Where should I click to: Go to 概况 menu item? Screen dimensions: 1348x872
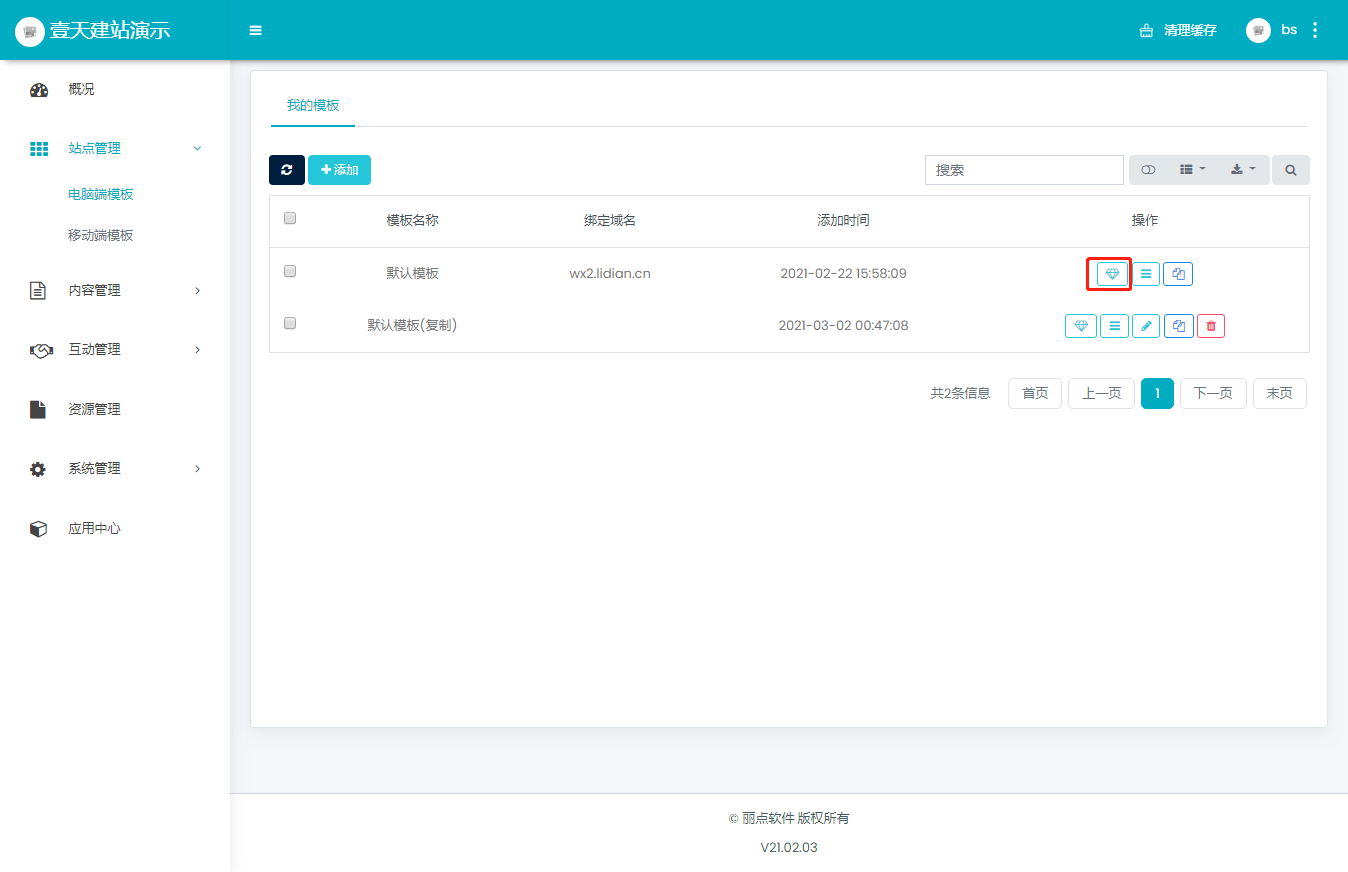(82, 89)
